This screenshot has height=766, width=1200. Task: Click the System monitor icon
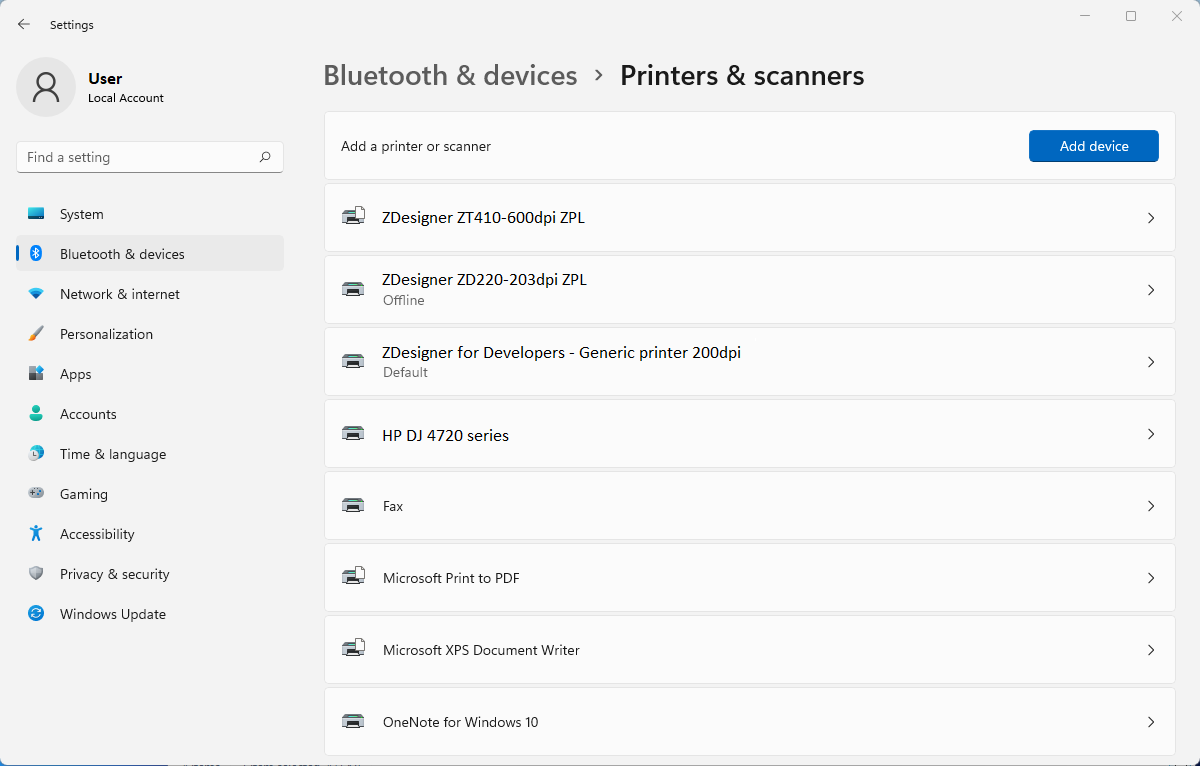click(36, 214)
